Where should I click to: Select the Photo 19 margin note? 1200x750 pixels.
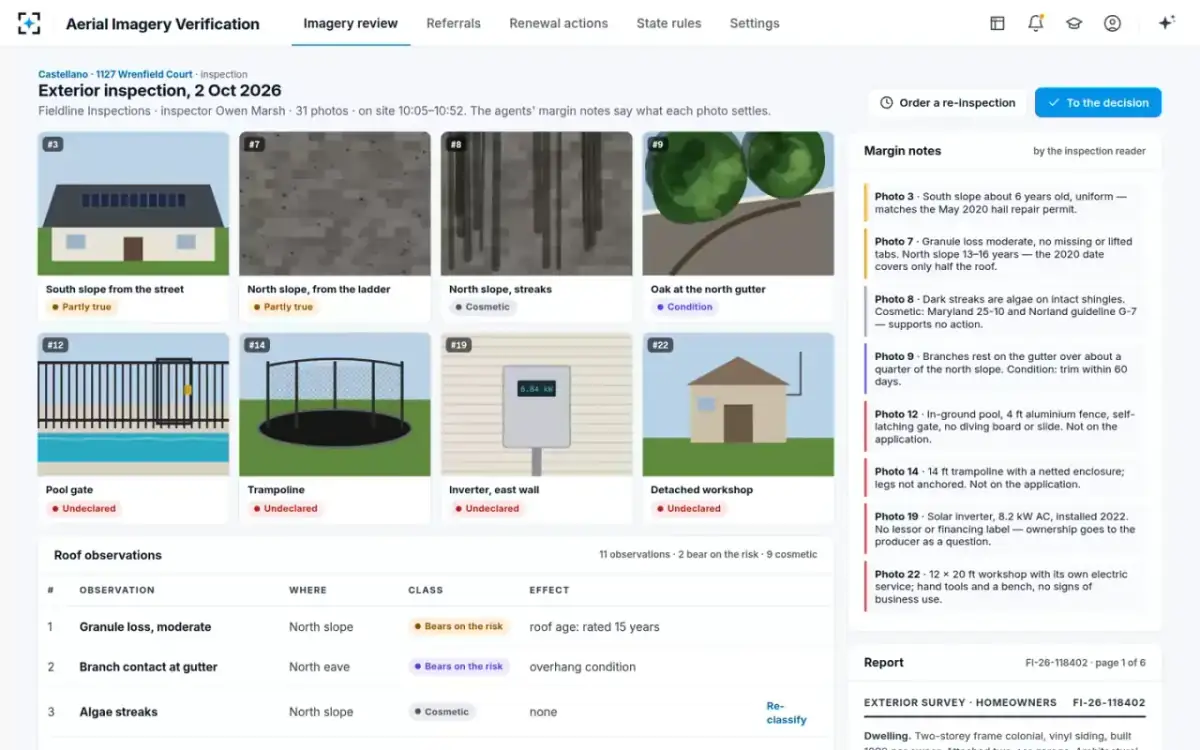point(1005,529)
